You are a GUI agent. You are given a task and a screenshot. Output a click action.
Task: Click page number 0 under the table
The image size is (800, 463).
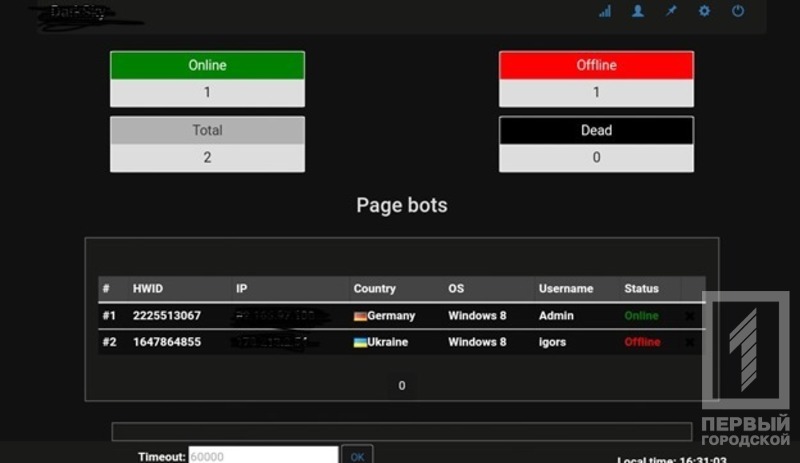coord(401,385)
